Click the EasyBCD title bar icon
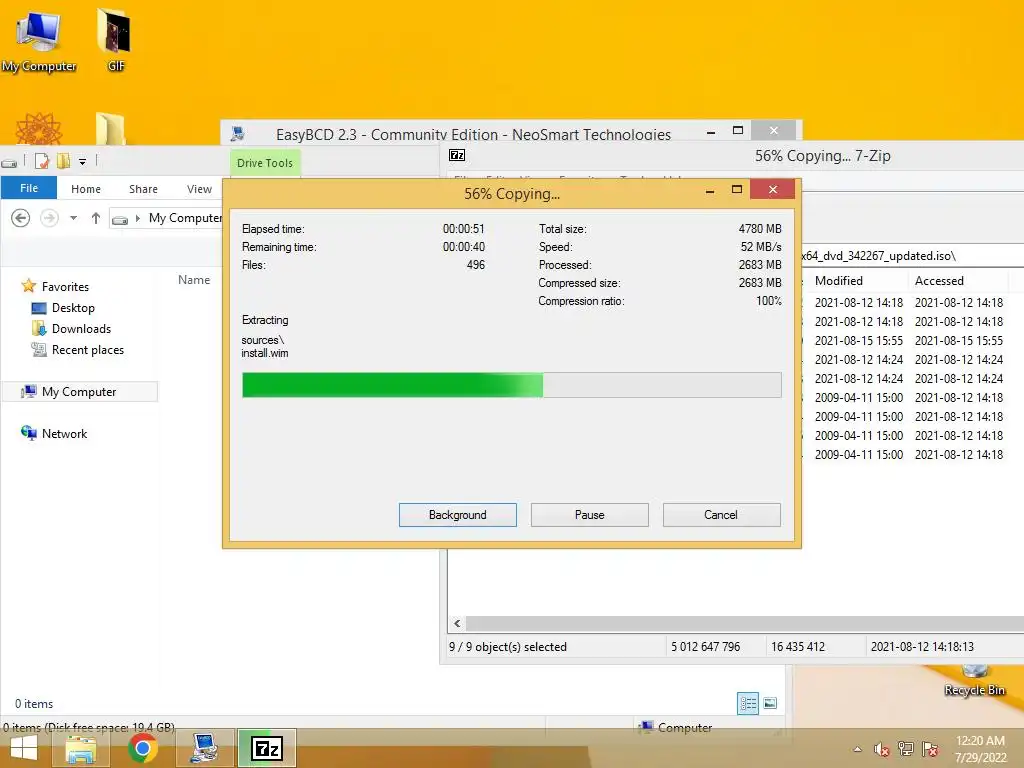 (238, 134)
